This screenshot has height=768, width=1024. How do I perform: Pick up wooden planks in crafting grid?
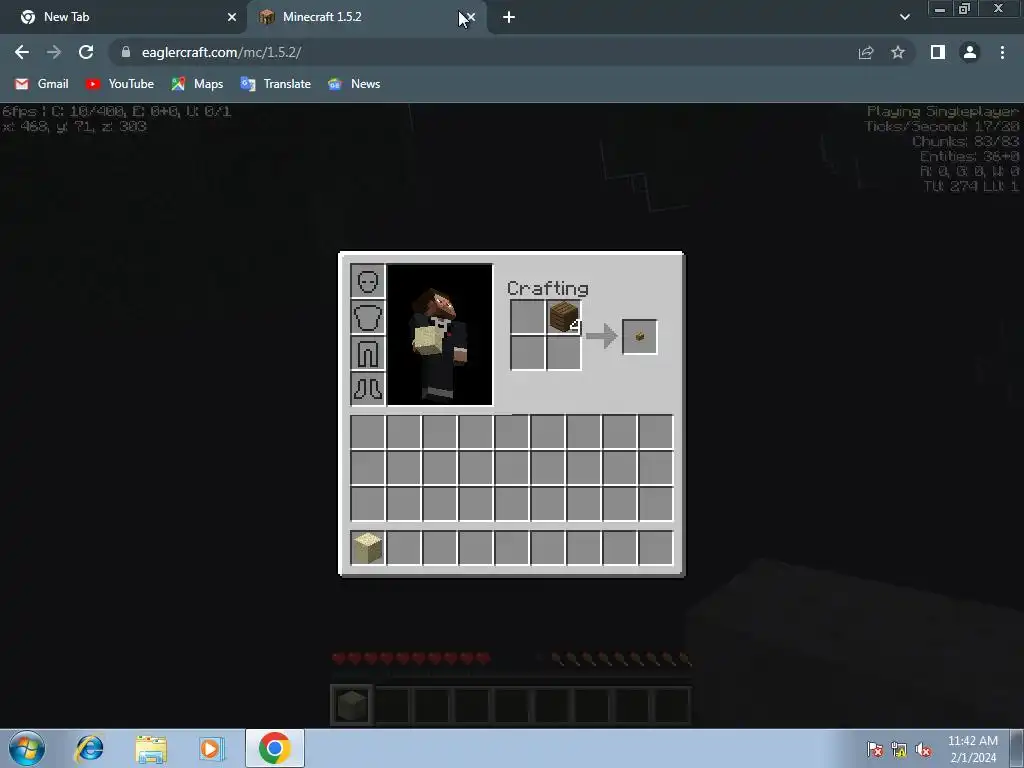563,317
